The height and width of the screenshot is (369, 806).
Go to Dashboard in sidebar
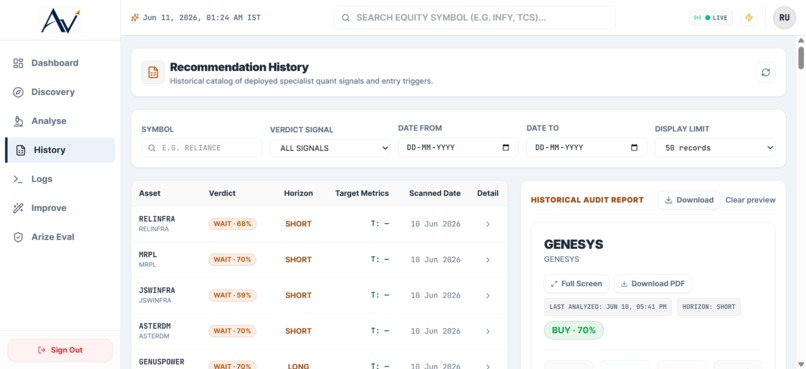[60, 63]
